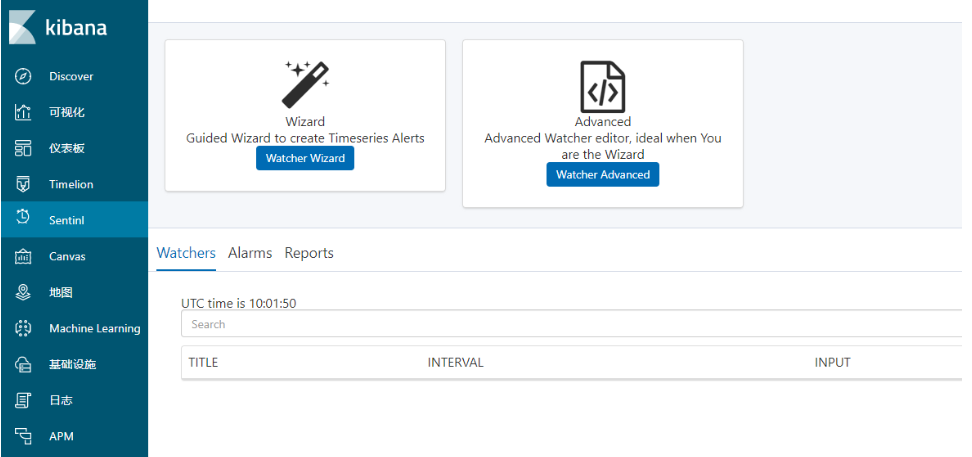Screen dimensions: 972x457
Task: Click the Watcher Advanced button
Action: coord(603,174)
